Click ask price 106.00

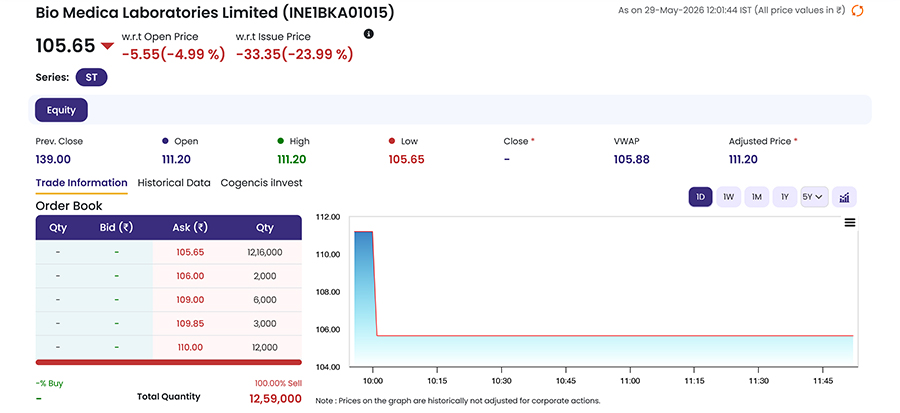click(191, 276)
